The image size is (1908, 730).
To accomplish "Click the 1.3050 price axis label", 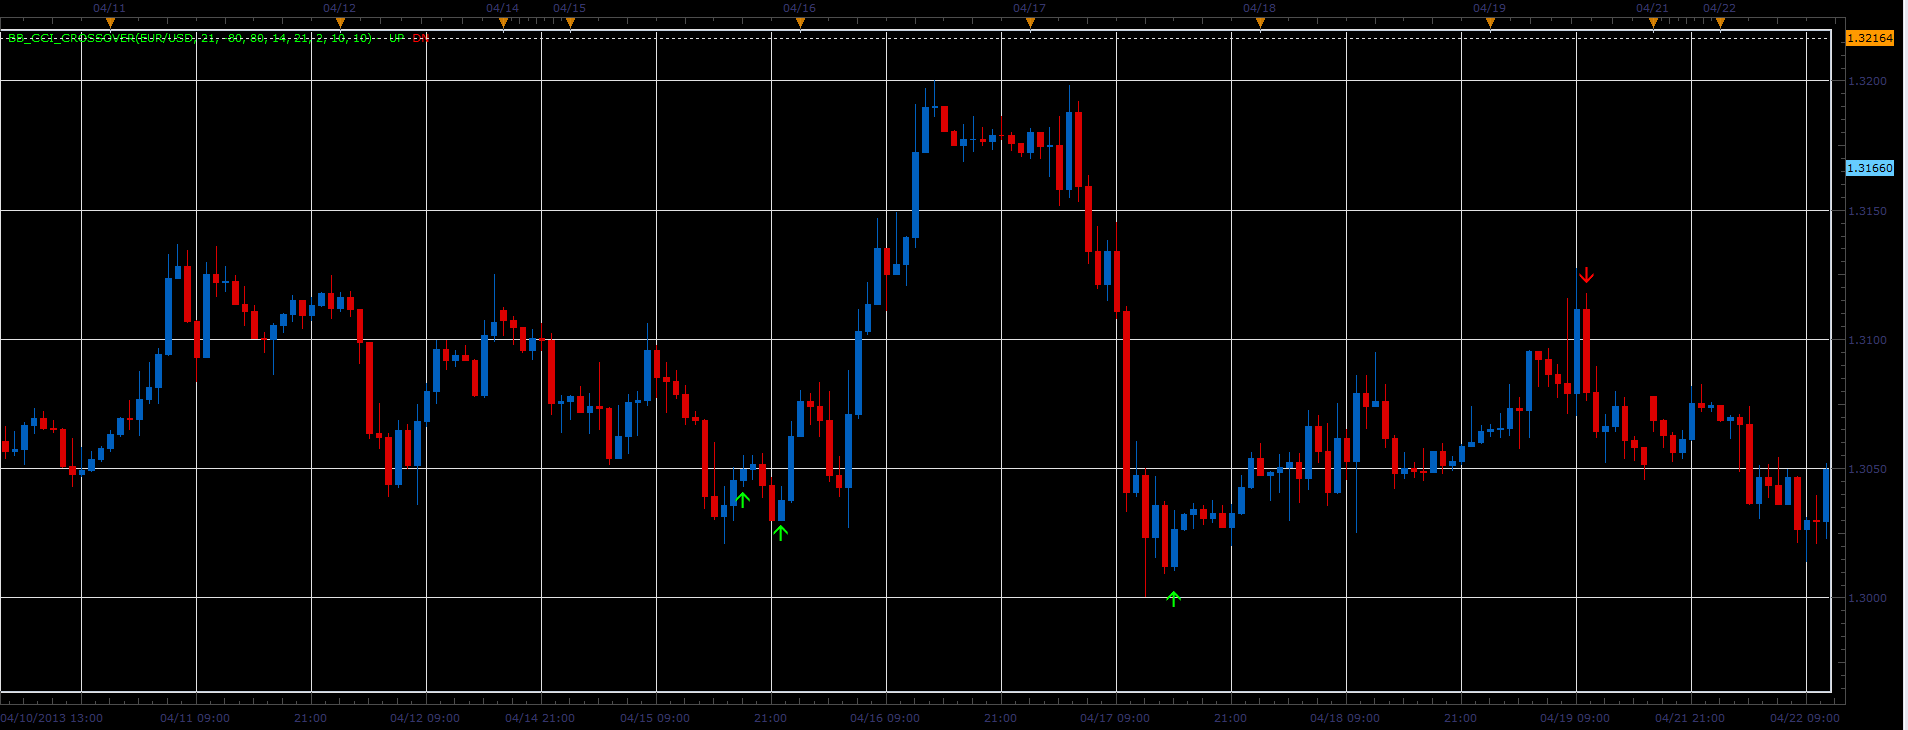I will coord(1868,469).
